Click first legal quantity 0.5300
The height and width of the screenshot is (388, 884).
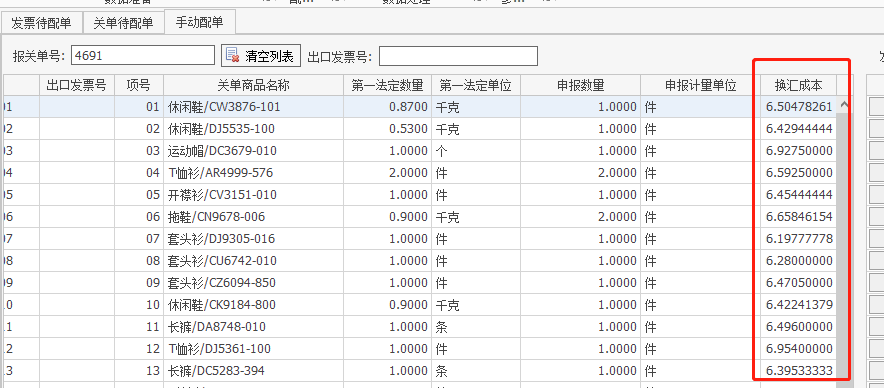click(x=408, y=129)
